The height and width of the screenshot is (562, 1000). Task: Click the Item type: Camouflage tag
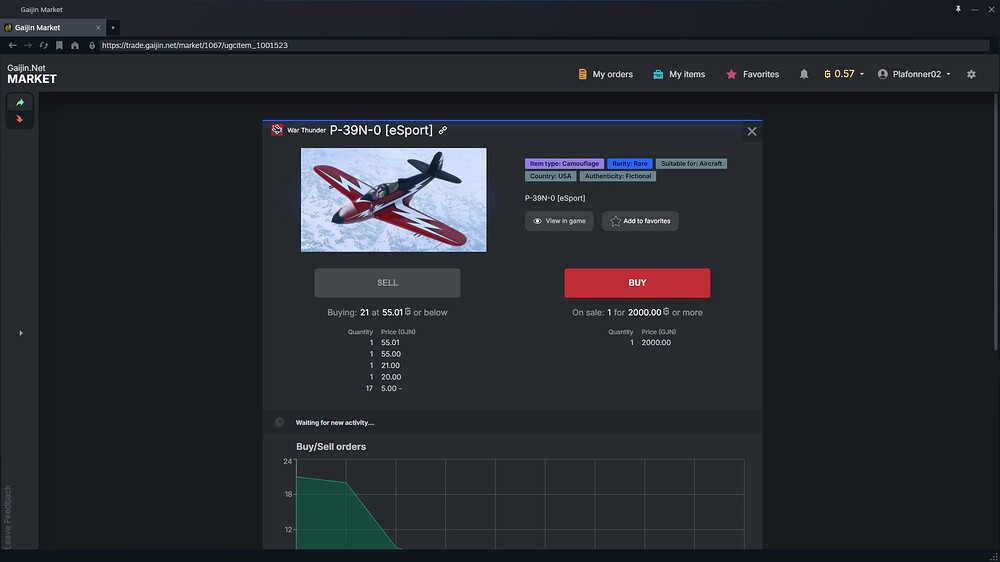pos(564,163)
